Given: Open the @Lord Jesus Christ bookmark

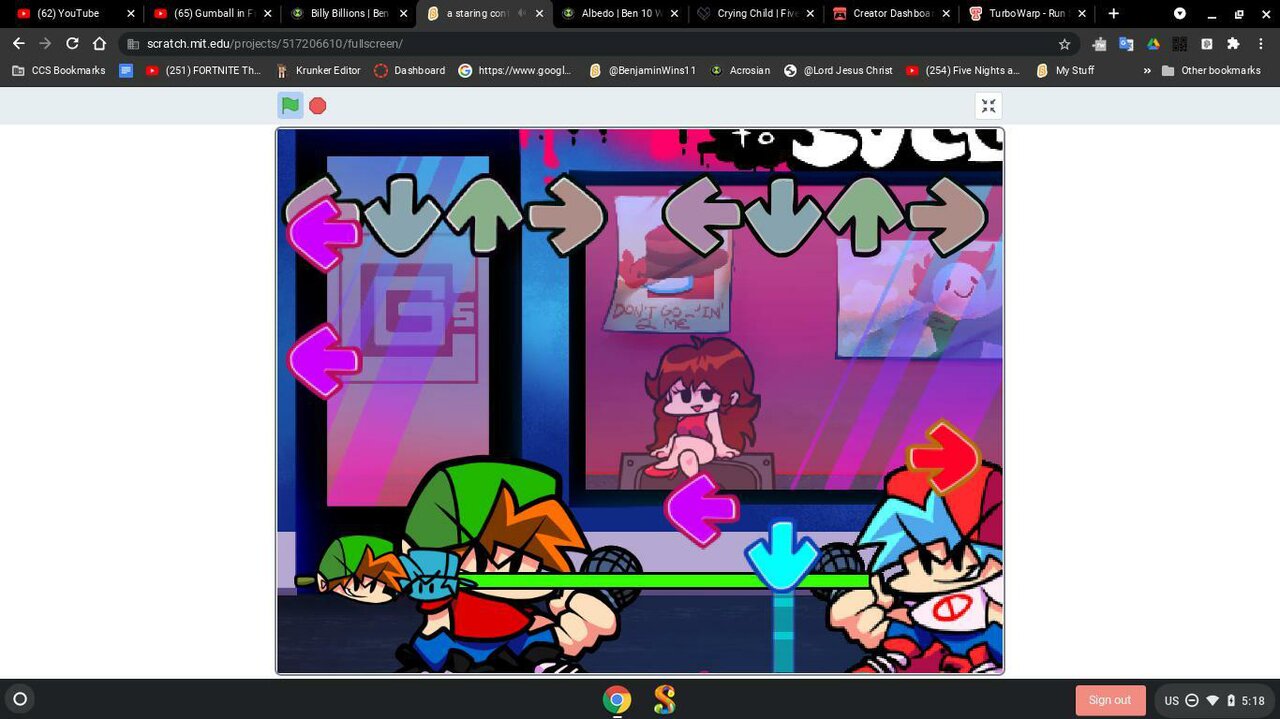Looking at the screenshot, I should (x=838, y=70).
